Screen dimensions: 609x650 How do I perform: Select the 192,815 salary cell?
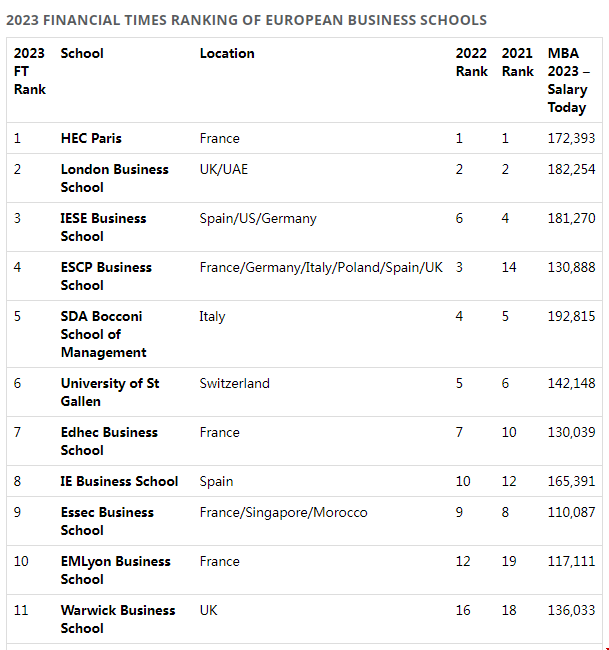click(x=571, y=316)
